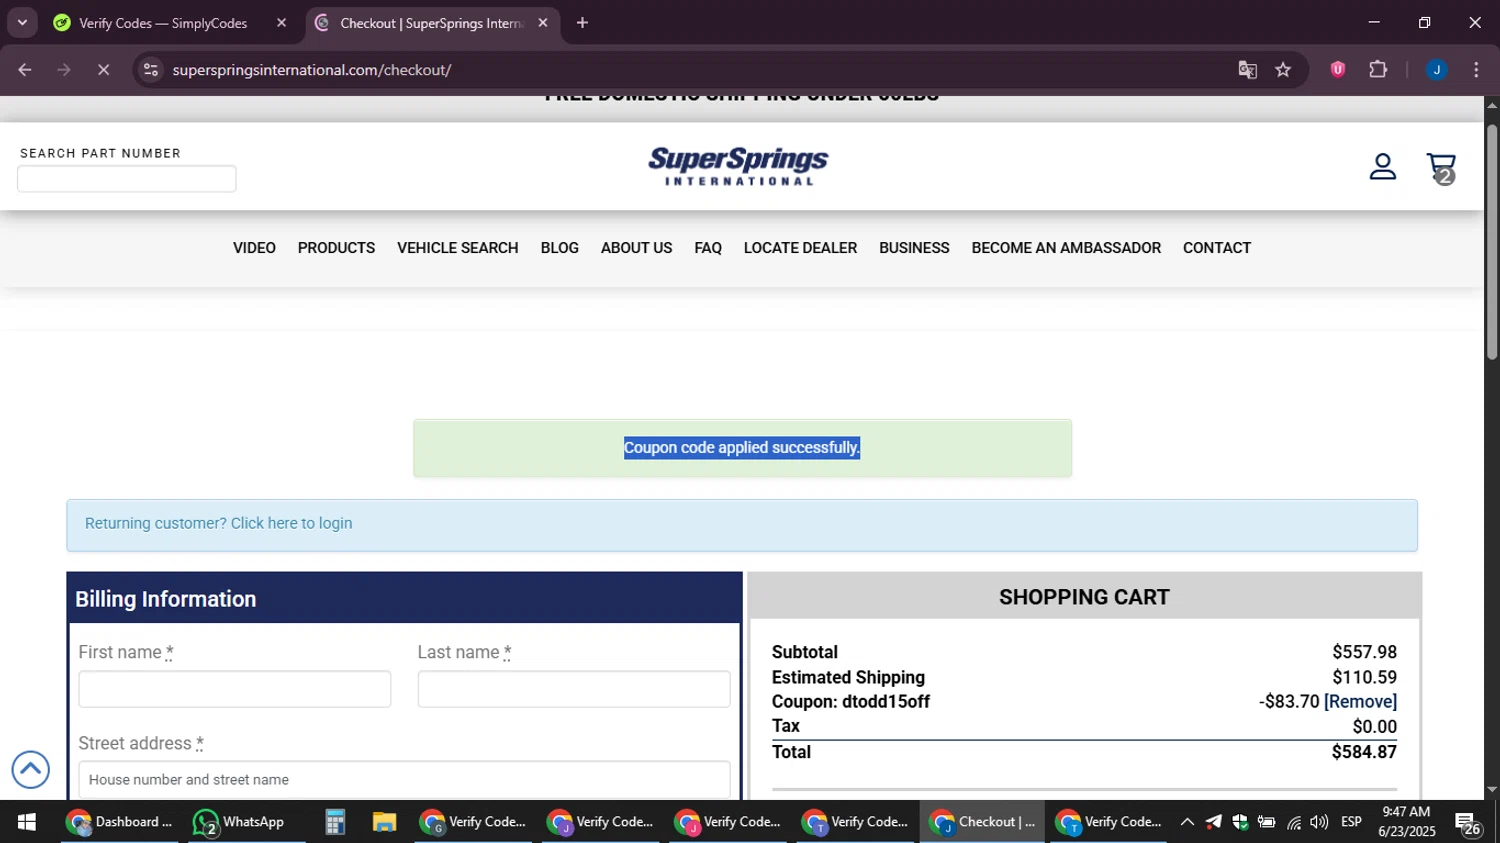Show hidden system tray icons
This screenshot has width=1500, height=843.
(x=1187, y=822)
